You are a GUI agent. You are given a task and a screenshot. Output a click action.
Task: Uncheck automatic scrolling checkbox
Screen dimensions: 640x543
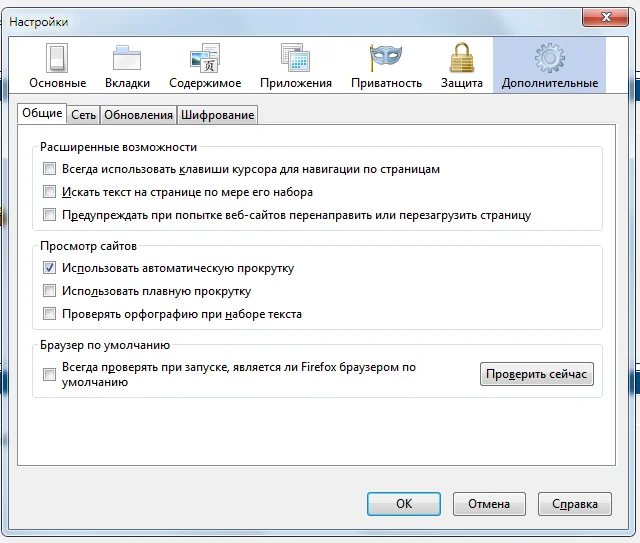coord(50,269)
